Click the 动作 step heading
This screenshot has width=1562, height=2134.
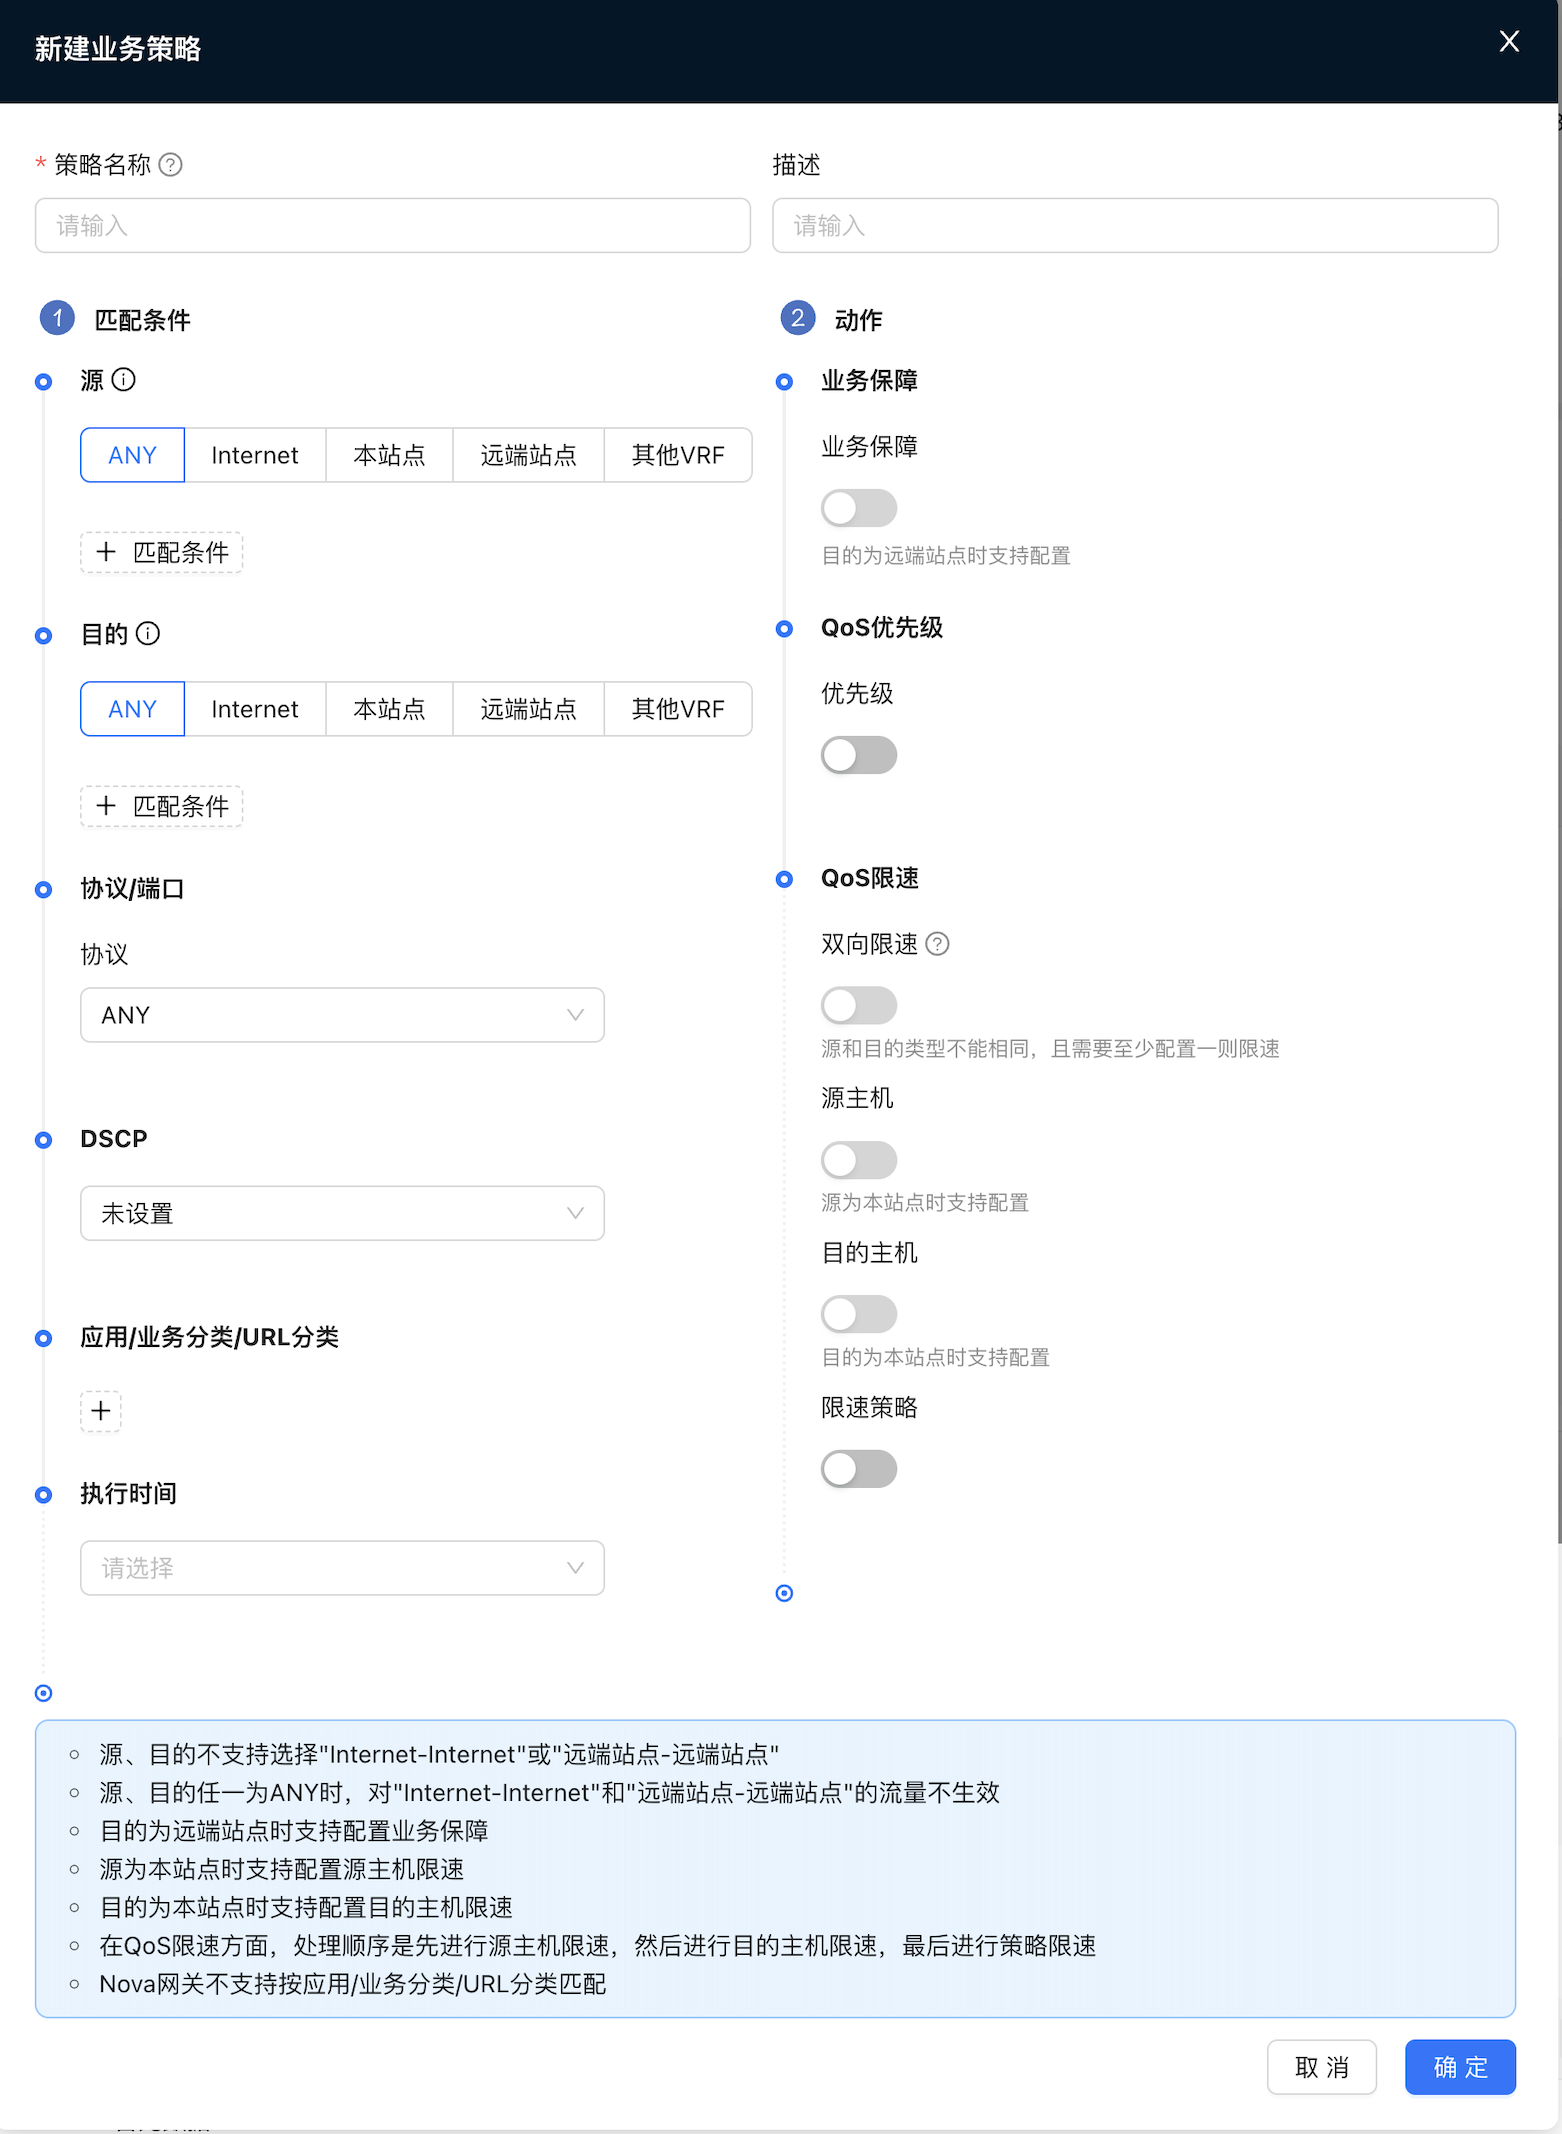point(859,320)
